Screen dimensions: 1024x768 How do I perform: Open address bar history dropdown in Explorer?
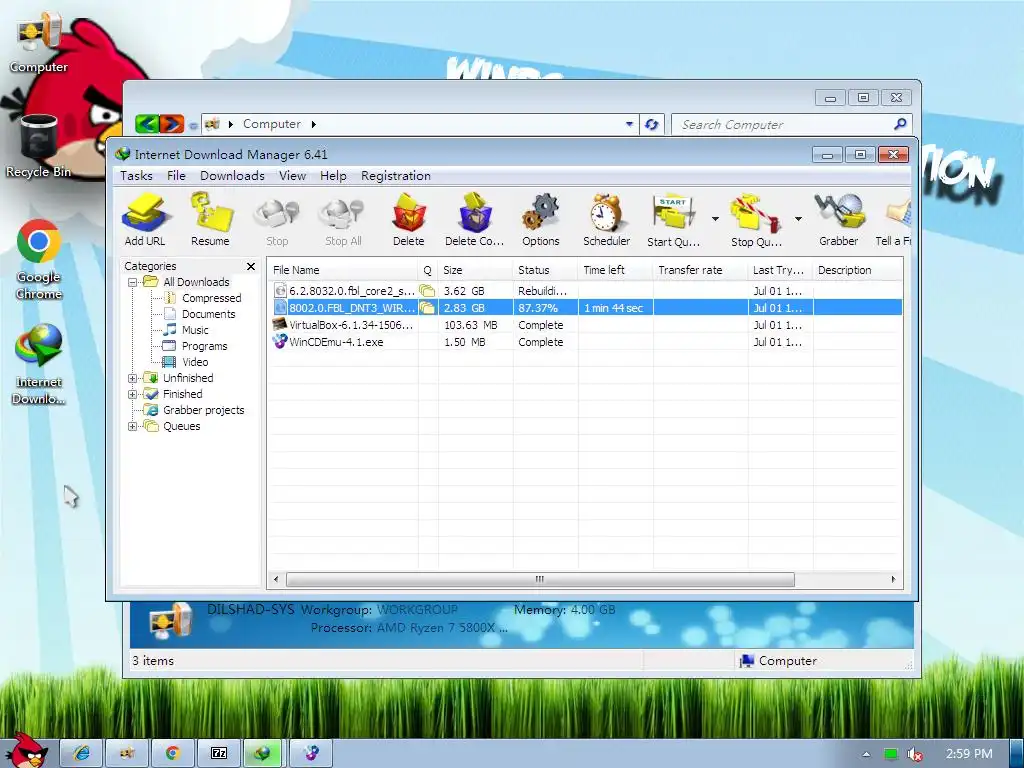629,124
